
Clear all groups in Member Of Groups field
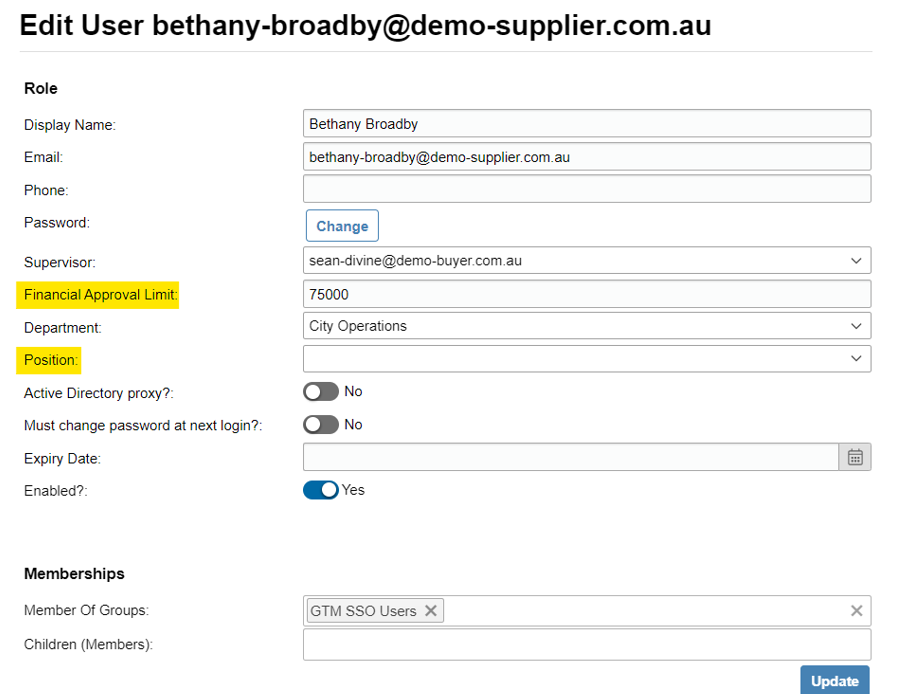pyautogui.click(x=856, y=611)
